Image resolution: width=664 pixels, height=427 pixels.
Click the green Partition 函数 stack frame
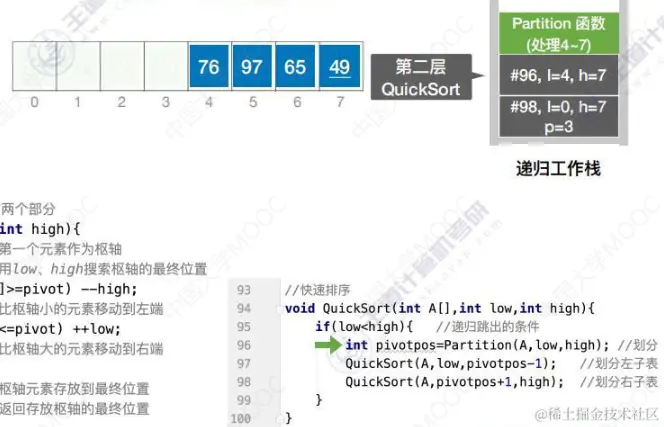point(559,33)
